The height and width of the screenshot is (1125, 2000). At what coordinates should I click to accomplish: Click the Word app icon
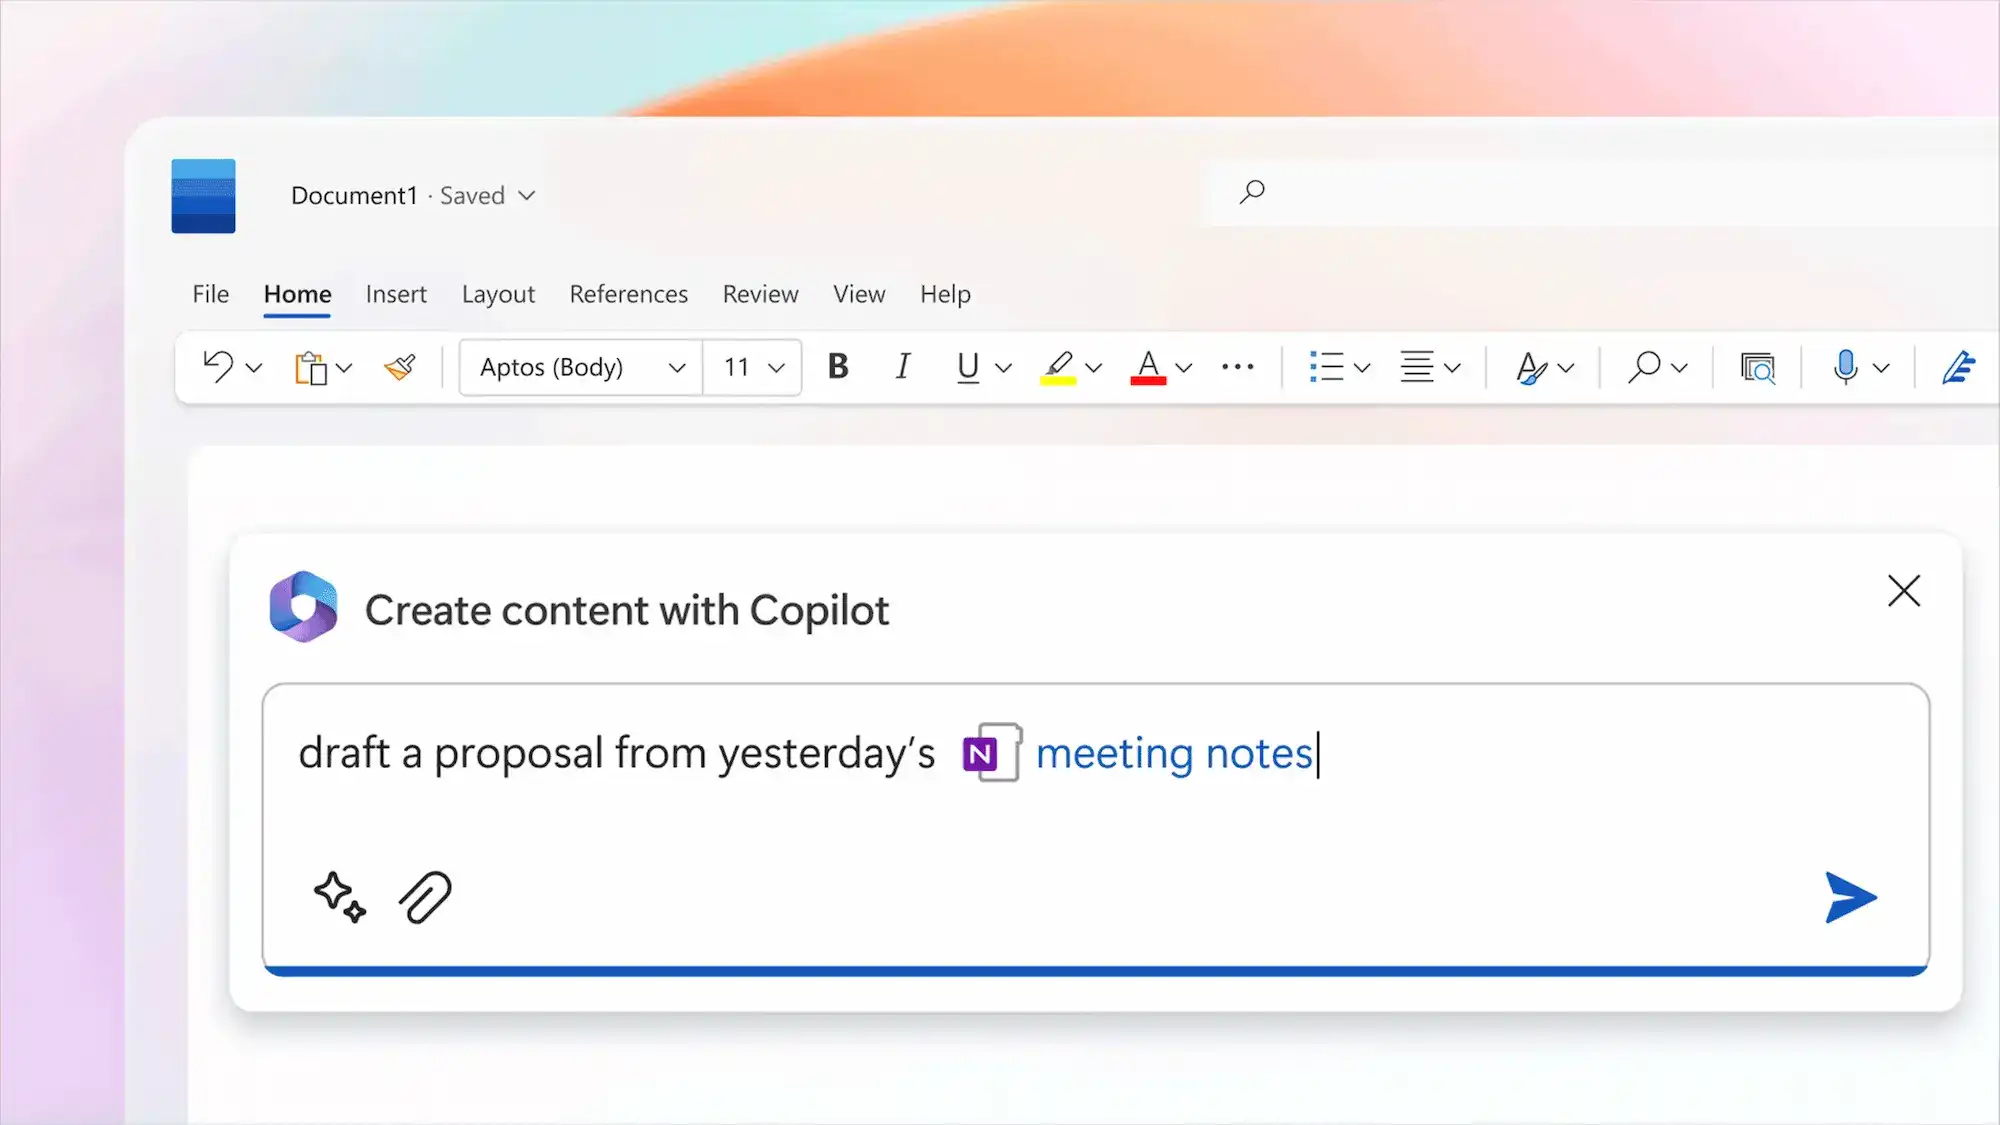[x=203, y=196]
